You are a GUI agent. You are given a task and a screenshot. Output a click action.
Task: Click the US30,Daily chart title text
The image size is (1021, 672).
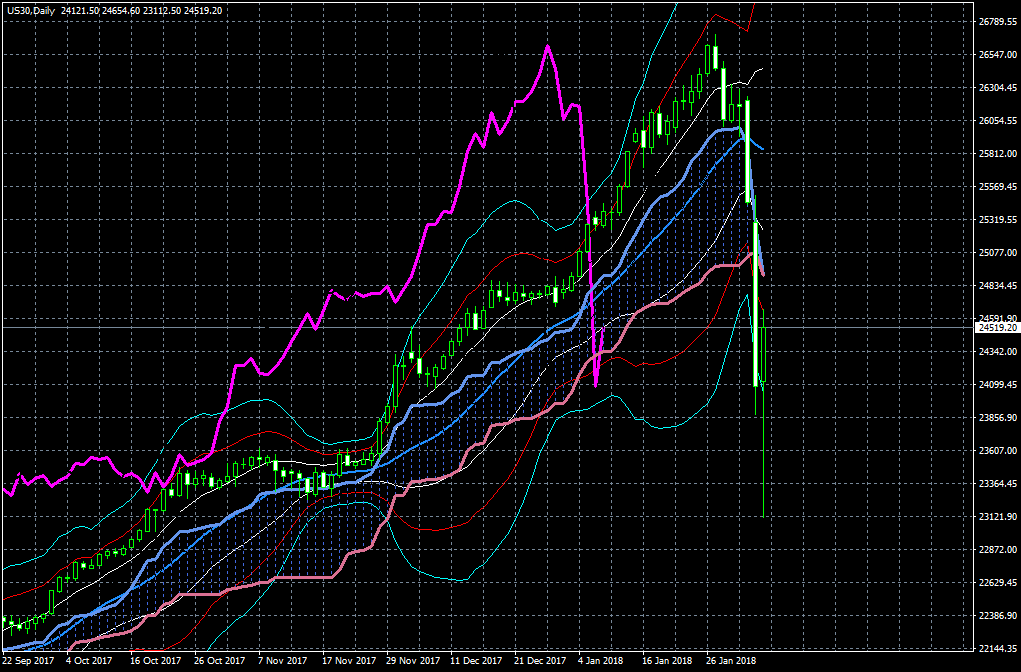coord(29,9)
